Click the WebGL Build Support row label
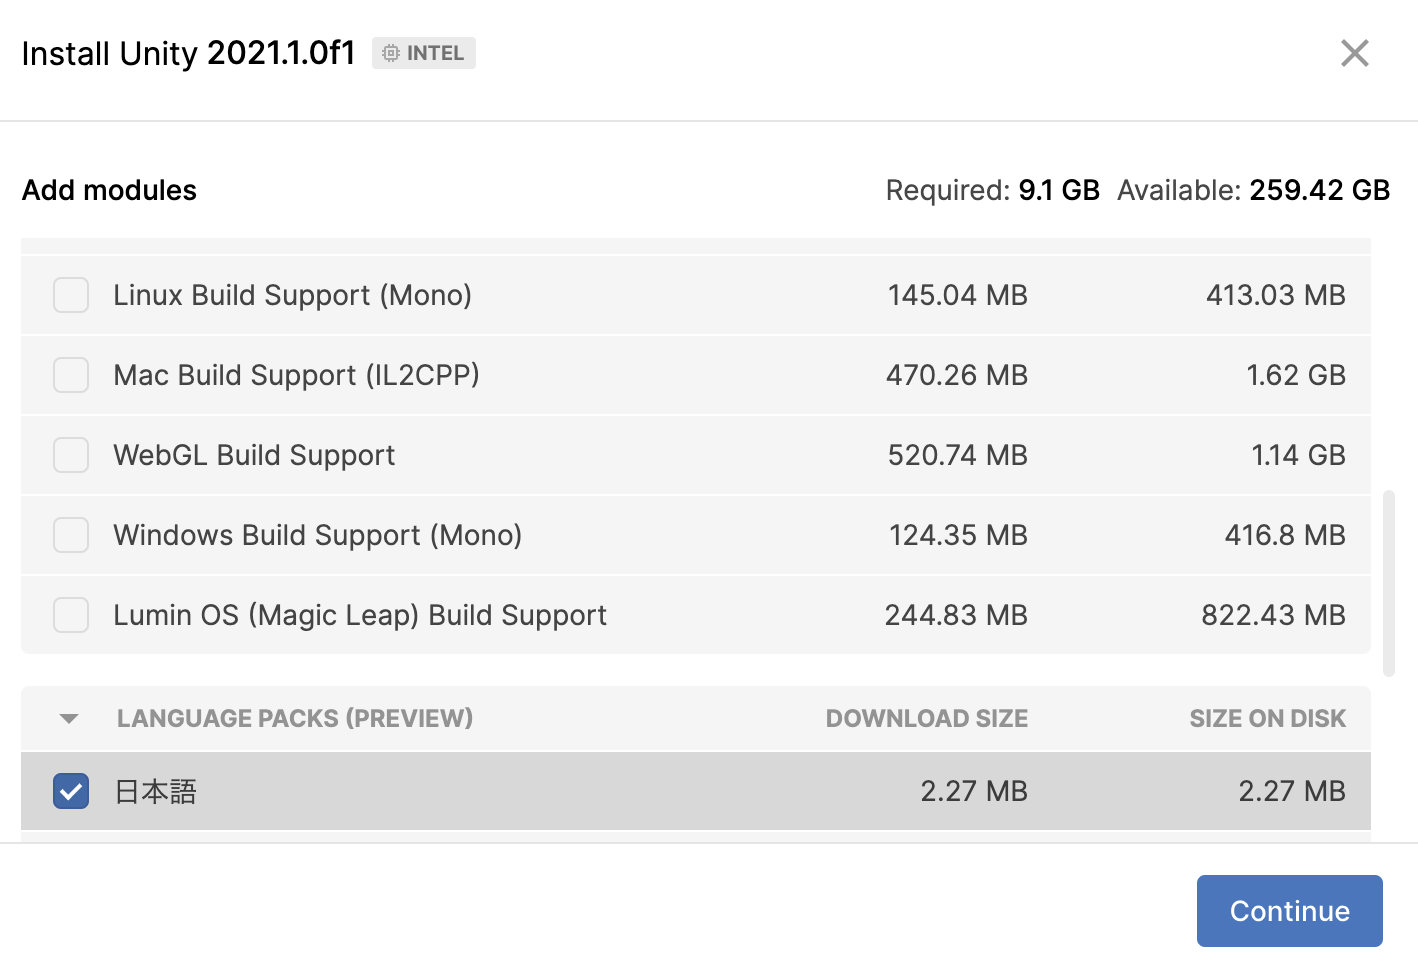Image resolution: width=1418 pixels, height=970 pixels. 254,455
